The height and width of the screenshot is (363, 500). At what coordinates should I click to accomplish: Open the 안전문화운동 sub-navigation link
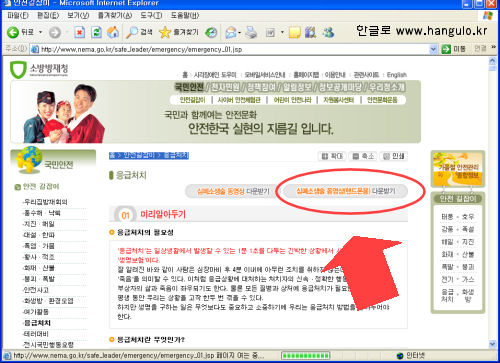click(382, 100)
